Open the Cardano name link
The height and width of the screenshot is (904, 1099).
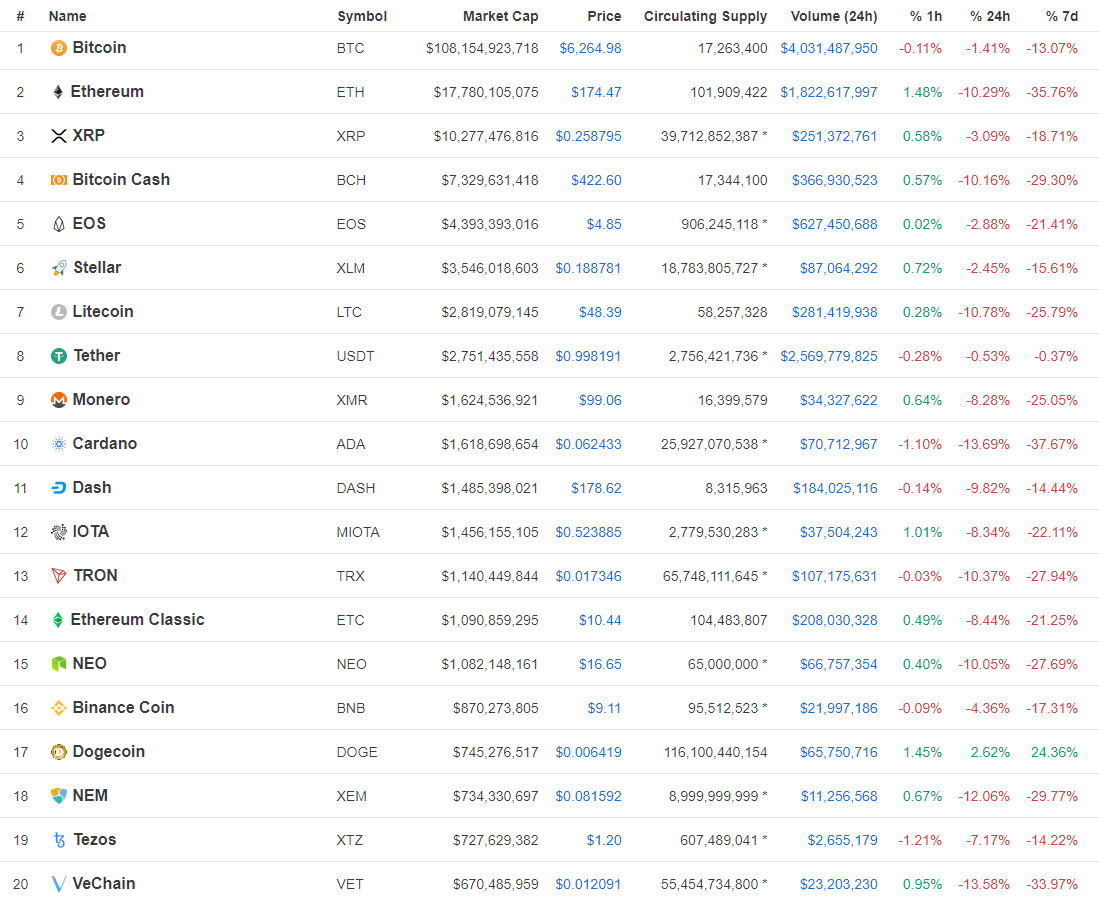click(x=105, y=444)
